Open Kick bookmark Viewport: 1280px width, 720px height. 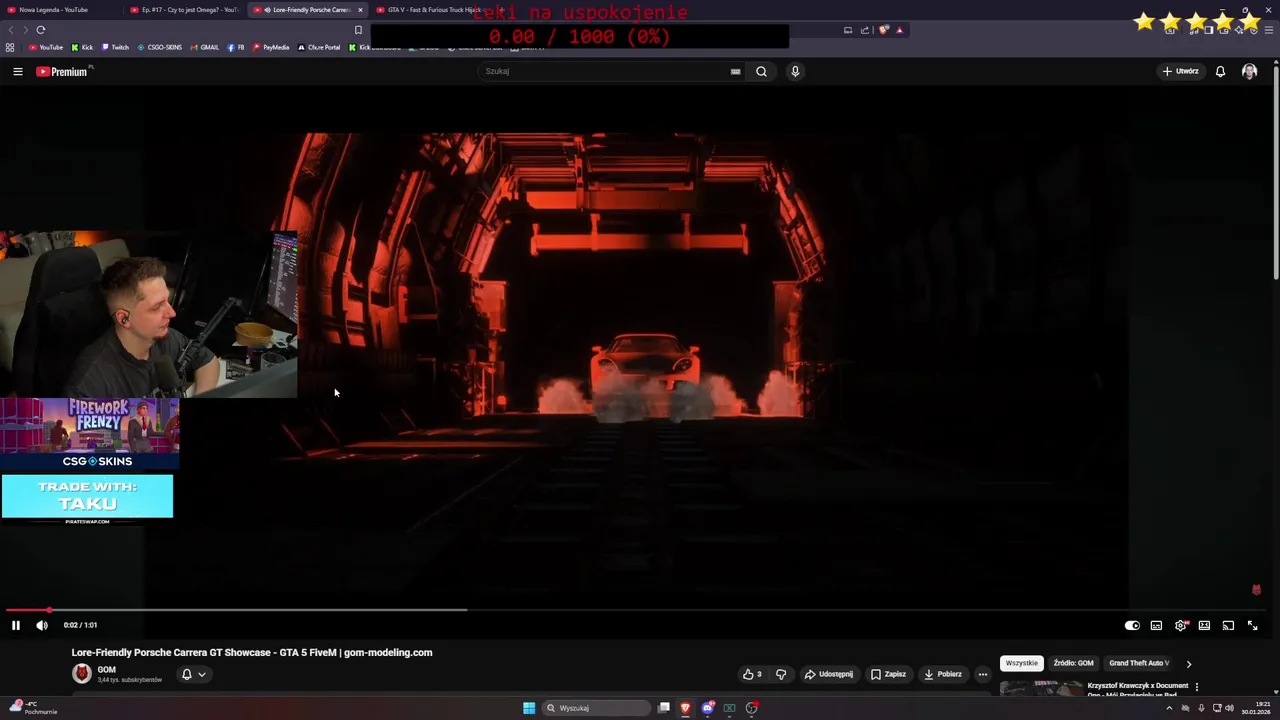pos(82,47)
